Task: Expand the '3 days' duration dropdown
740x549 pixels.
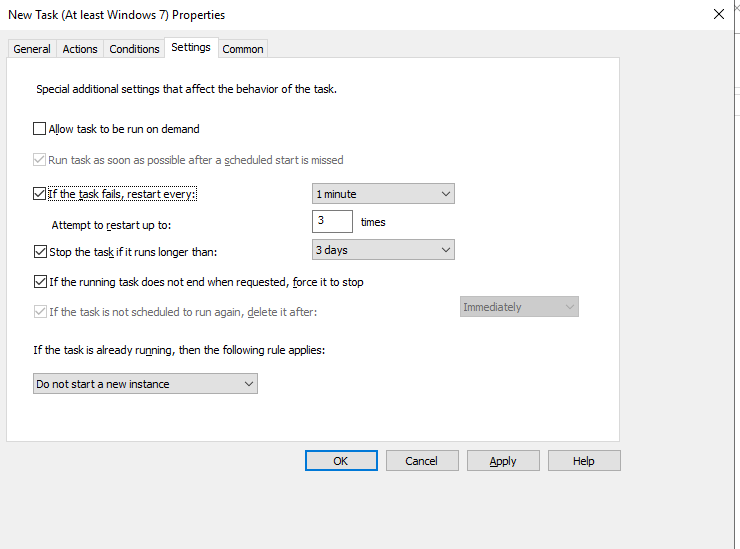Action: click(x=383, y=250)
